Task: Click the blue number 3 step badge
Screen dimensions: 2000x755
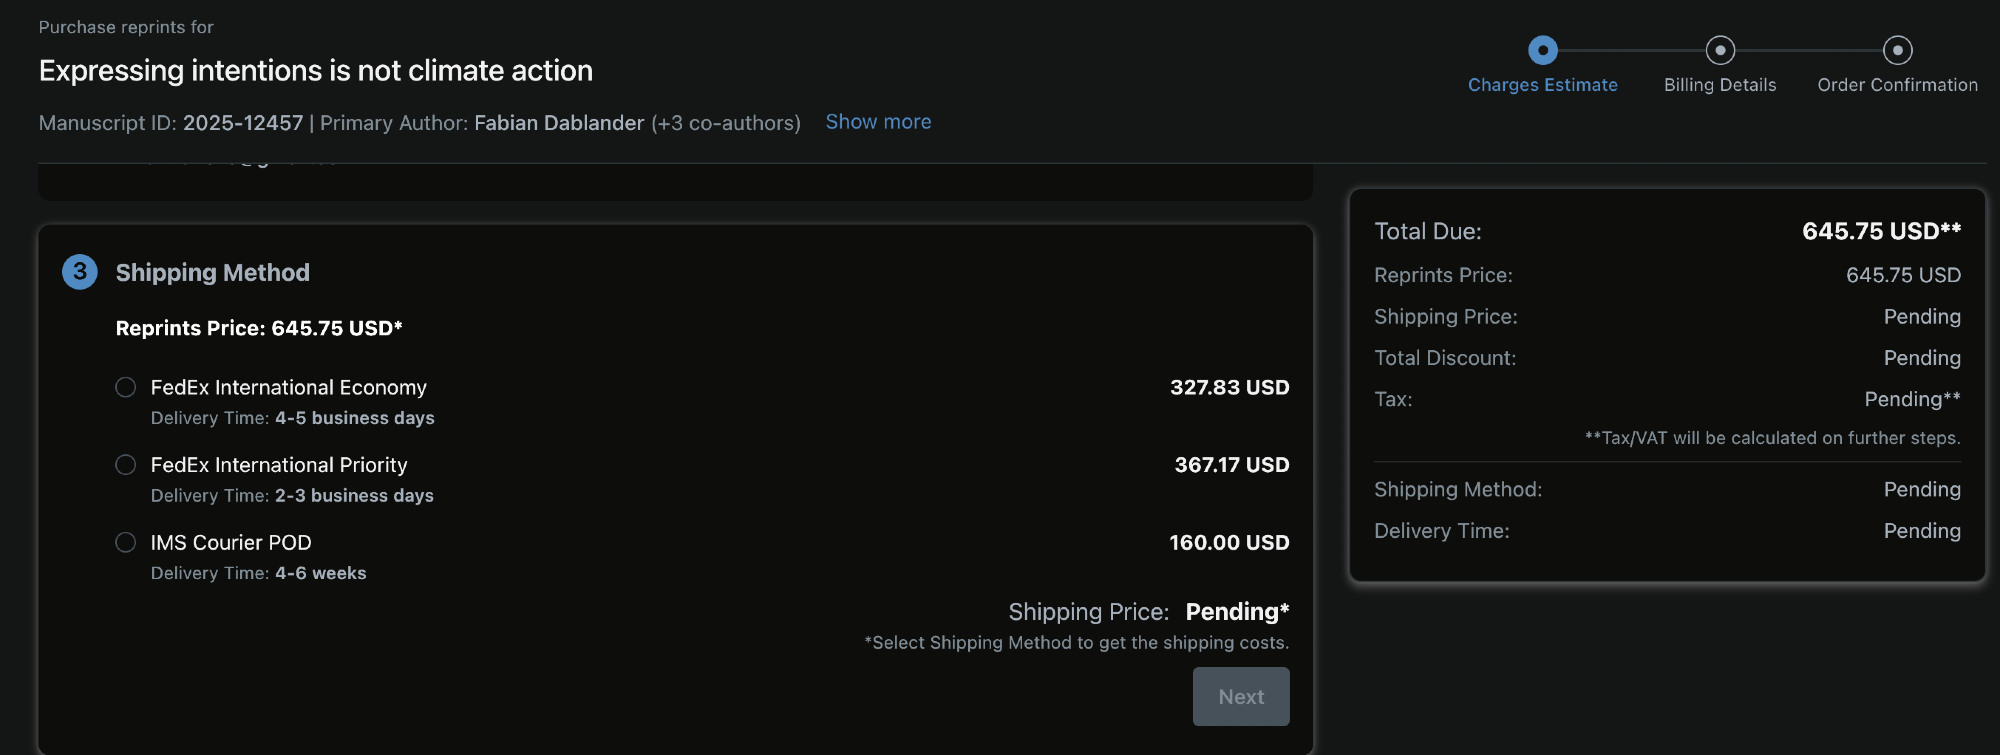Action: (80, 272)
